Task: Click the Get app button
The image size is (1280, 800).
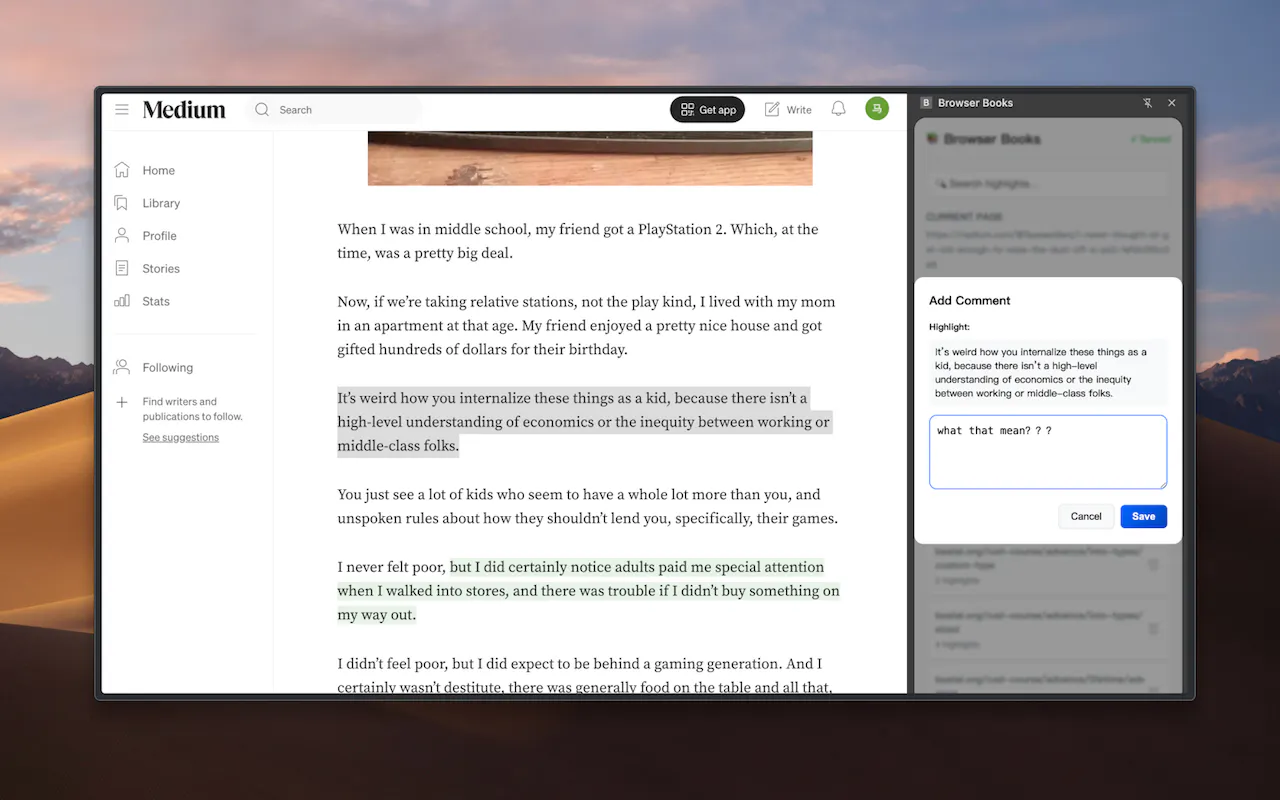Action: (x=707, y=110)
